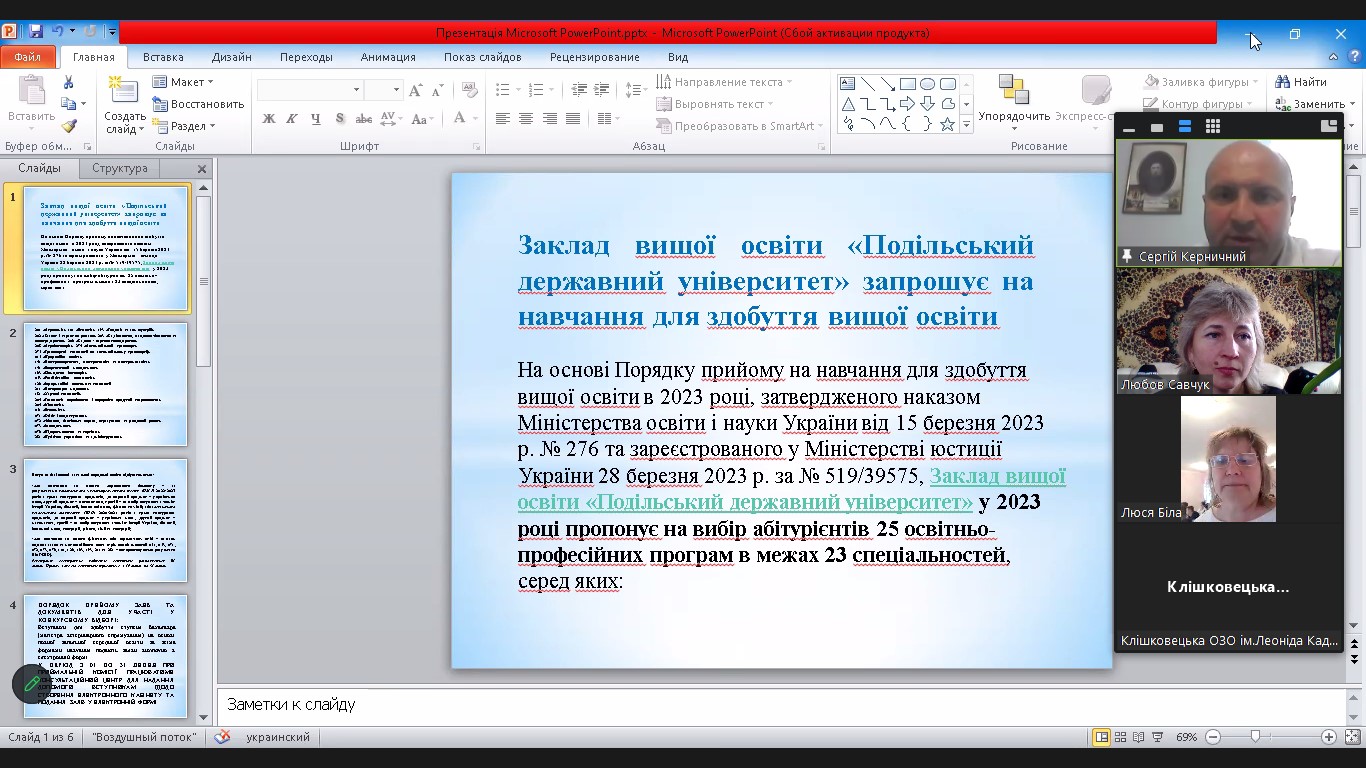This screenshot has width=1366, height=768.
Task: Click the Восстановить reset button
Action: [198, 104]
